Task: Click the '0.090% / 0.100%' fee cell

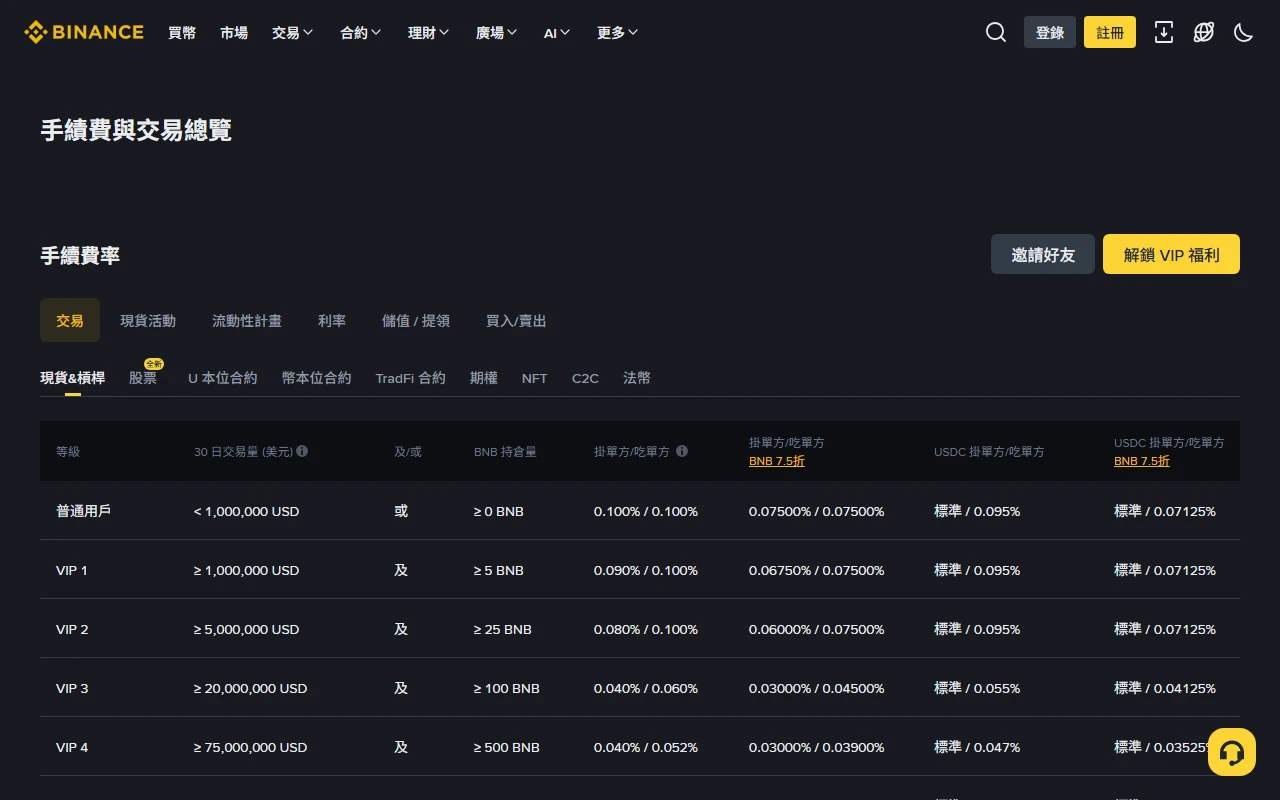Action: click(x=646, y=570)
